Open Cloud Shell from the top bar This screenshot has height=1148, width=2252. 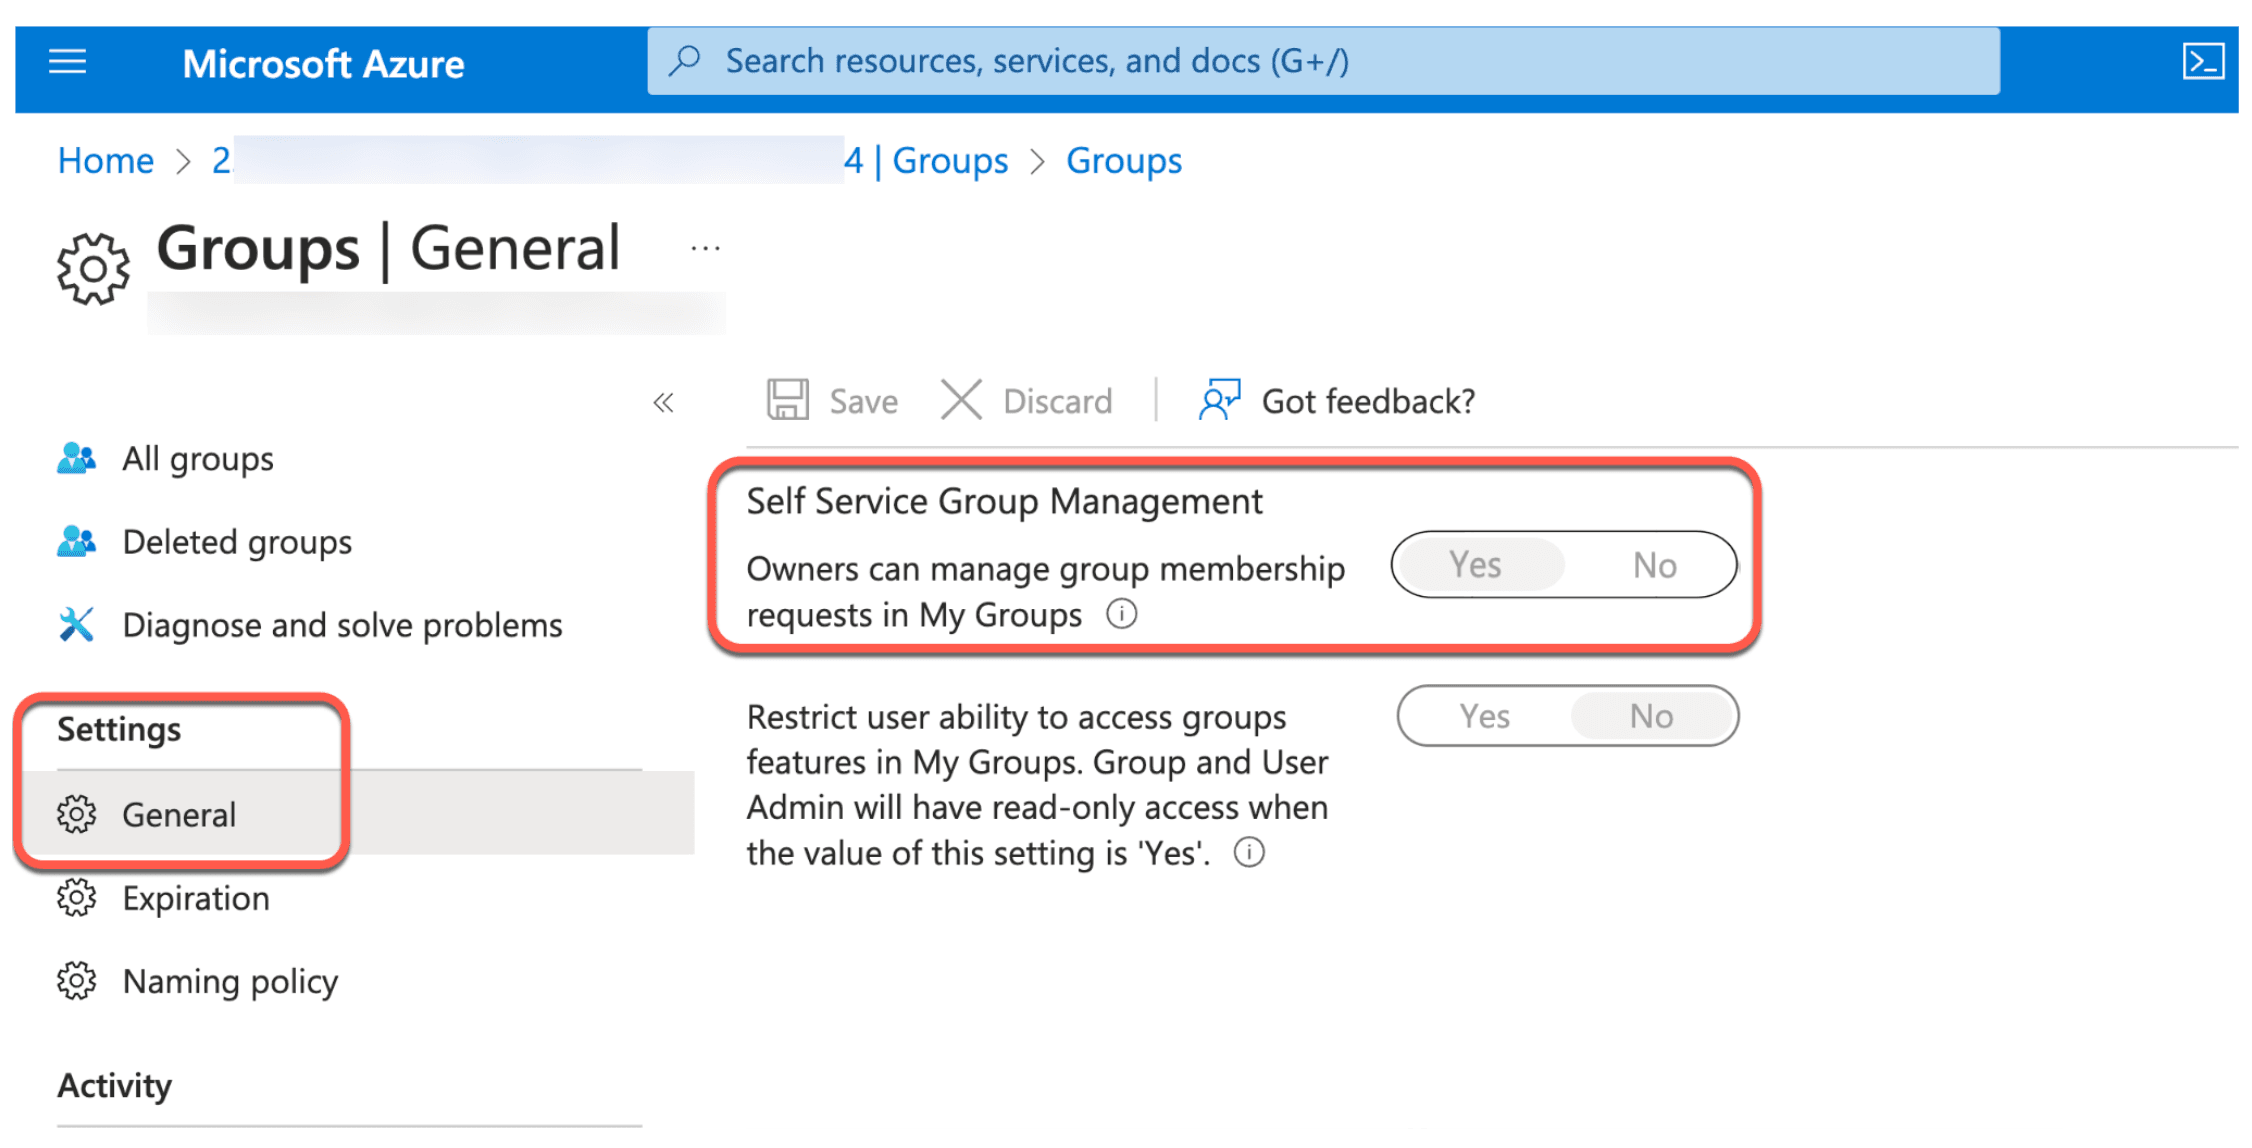click(2203, 62)
